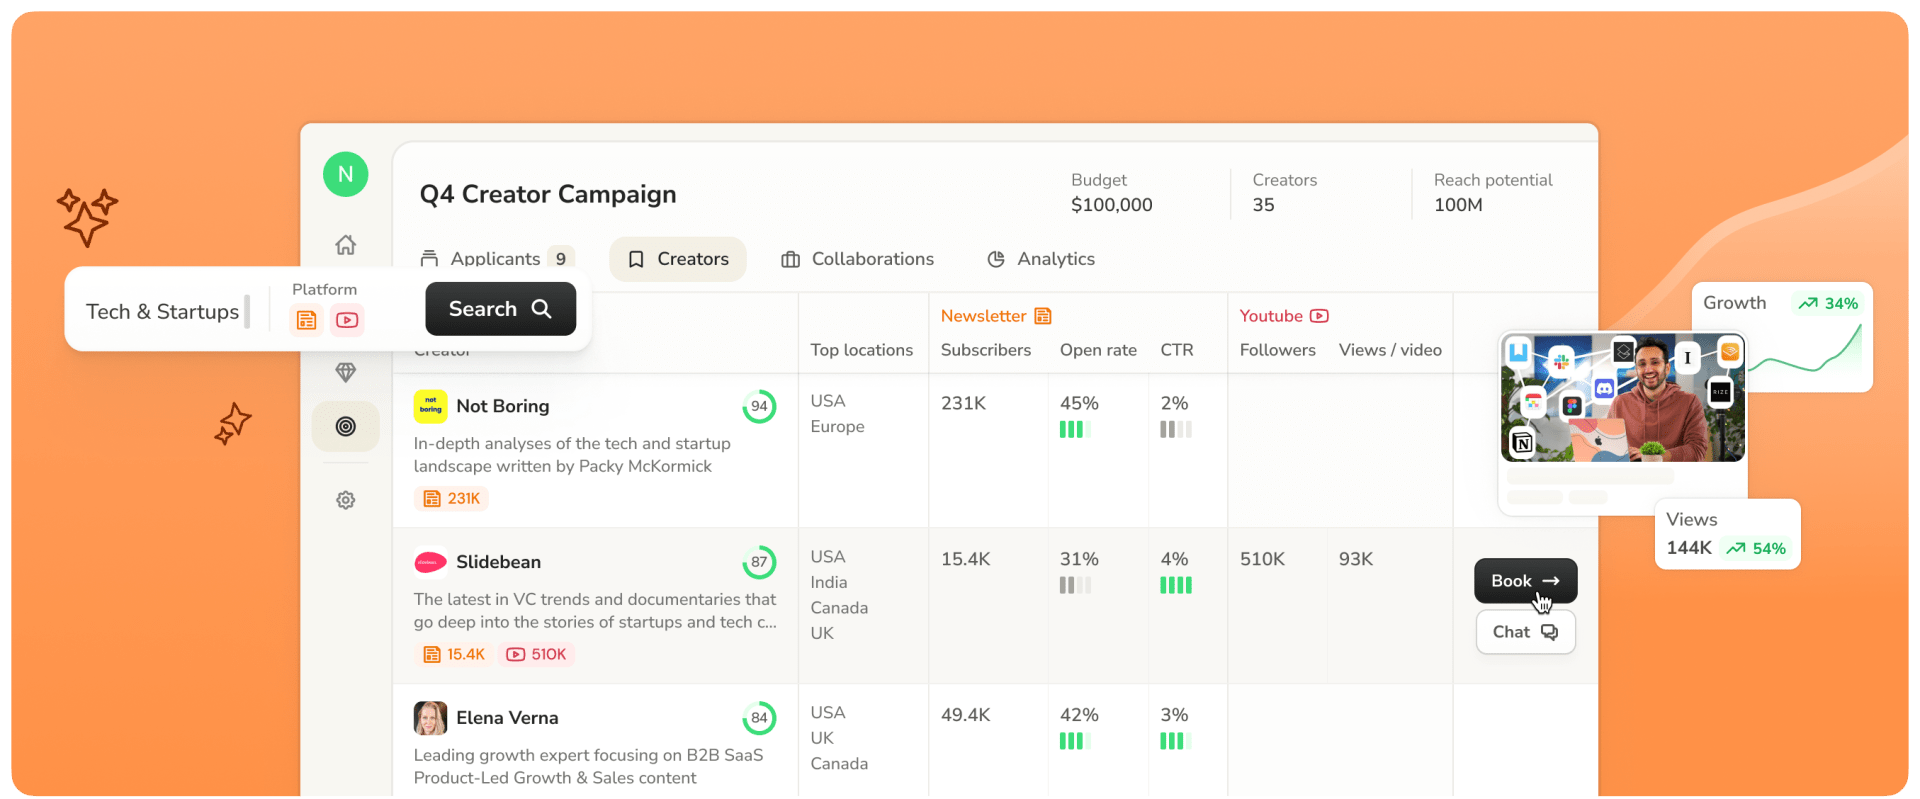1920x799 pixels.
Task: Click Slidebean's 93K views per video
Action: click(1356, 559)
